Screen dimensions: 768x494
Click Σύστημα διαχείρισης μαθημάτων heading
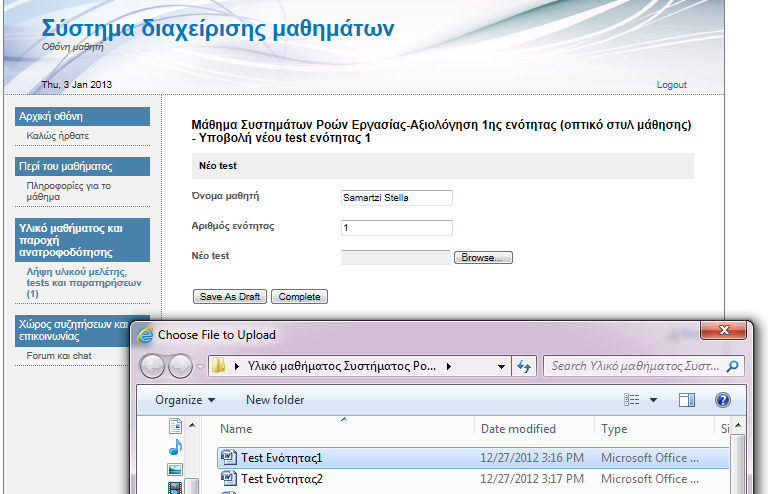coord(218,28)
